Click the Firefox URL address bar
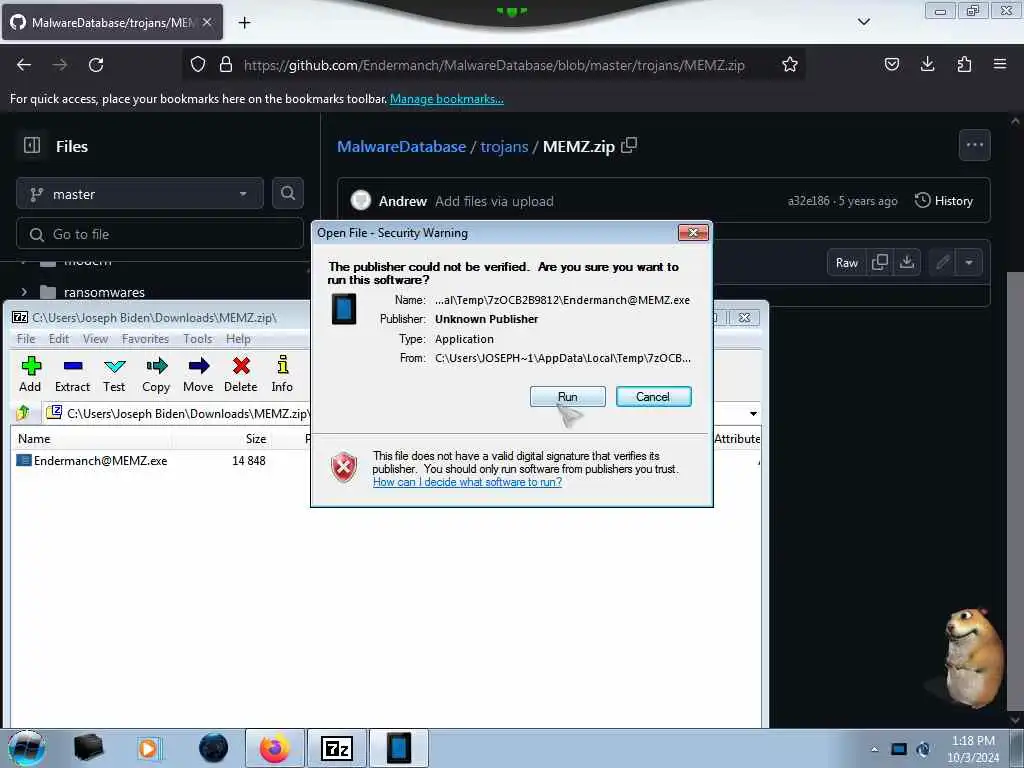1024x768 pixels. [494, 65]
